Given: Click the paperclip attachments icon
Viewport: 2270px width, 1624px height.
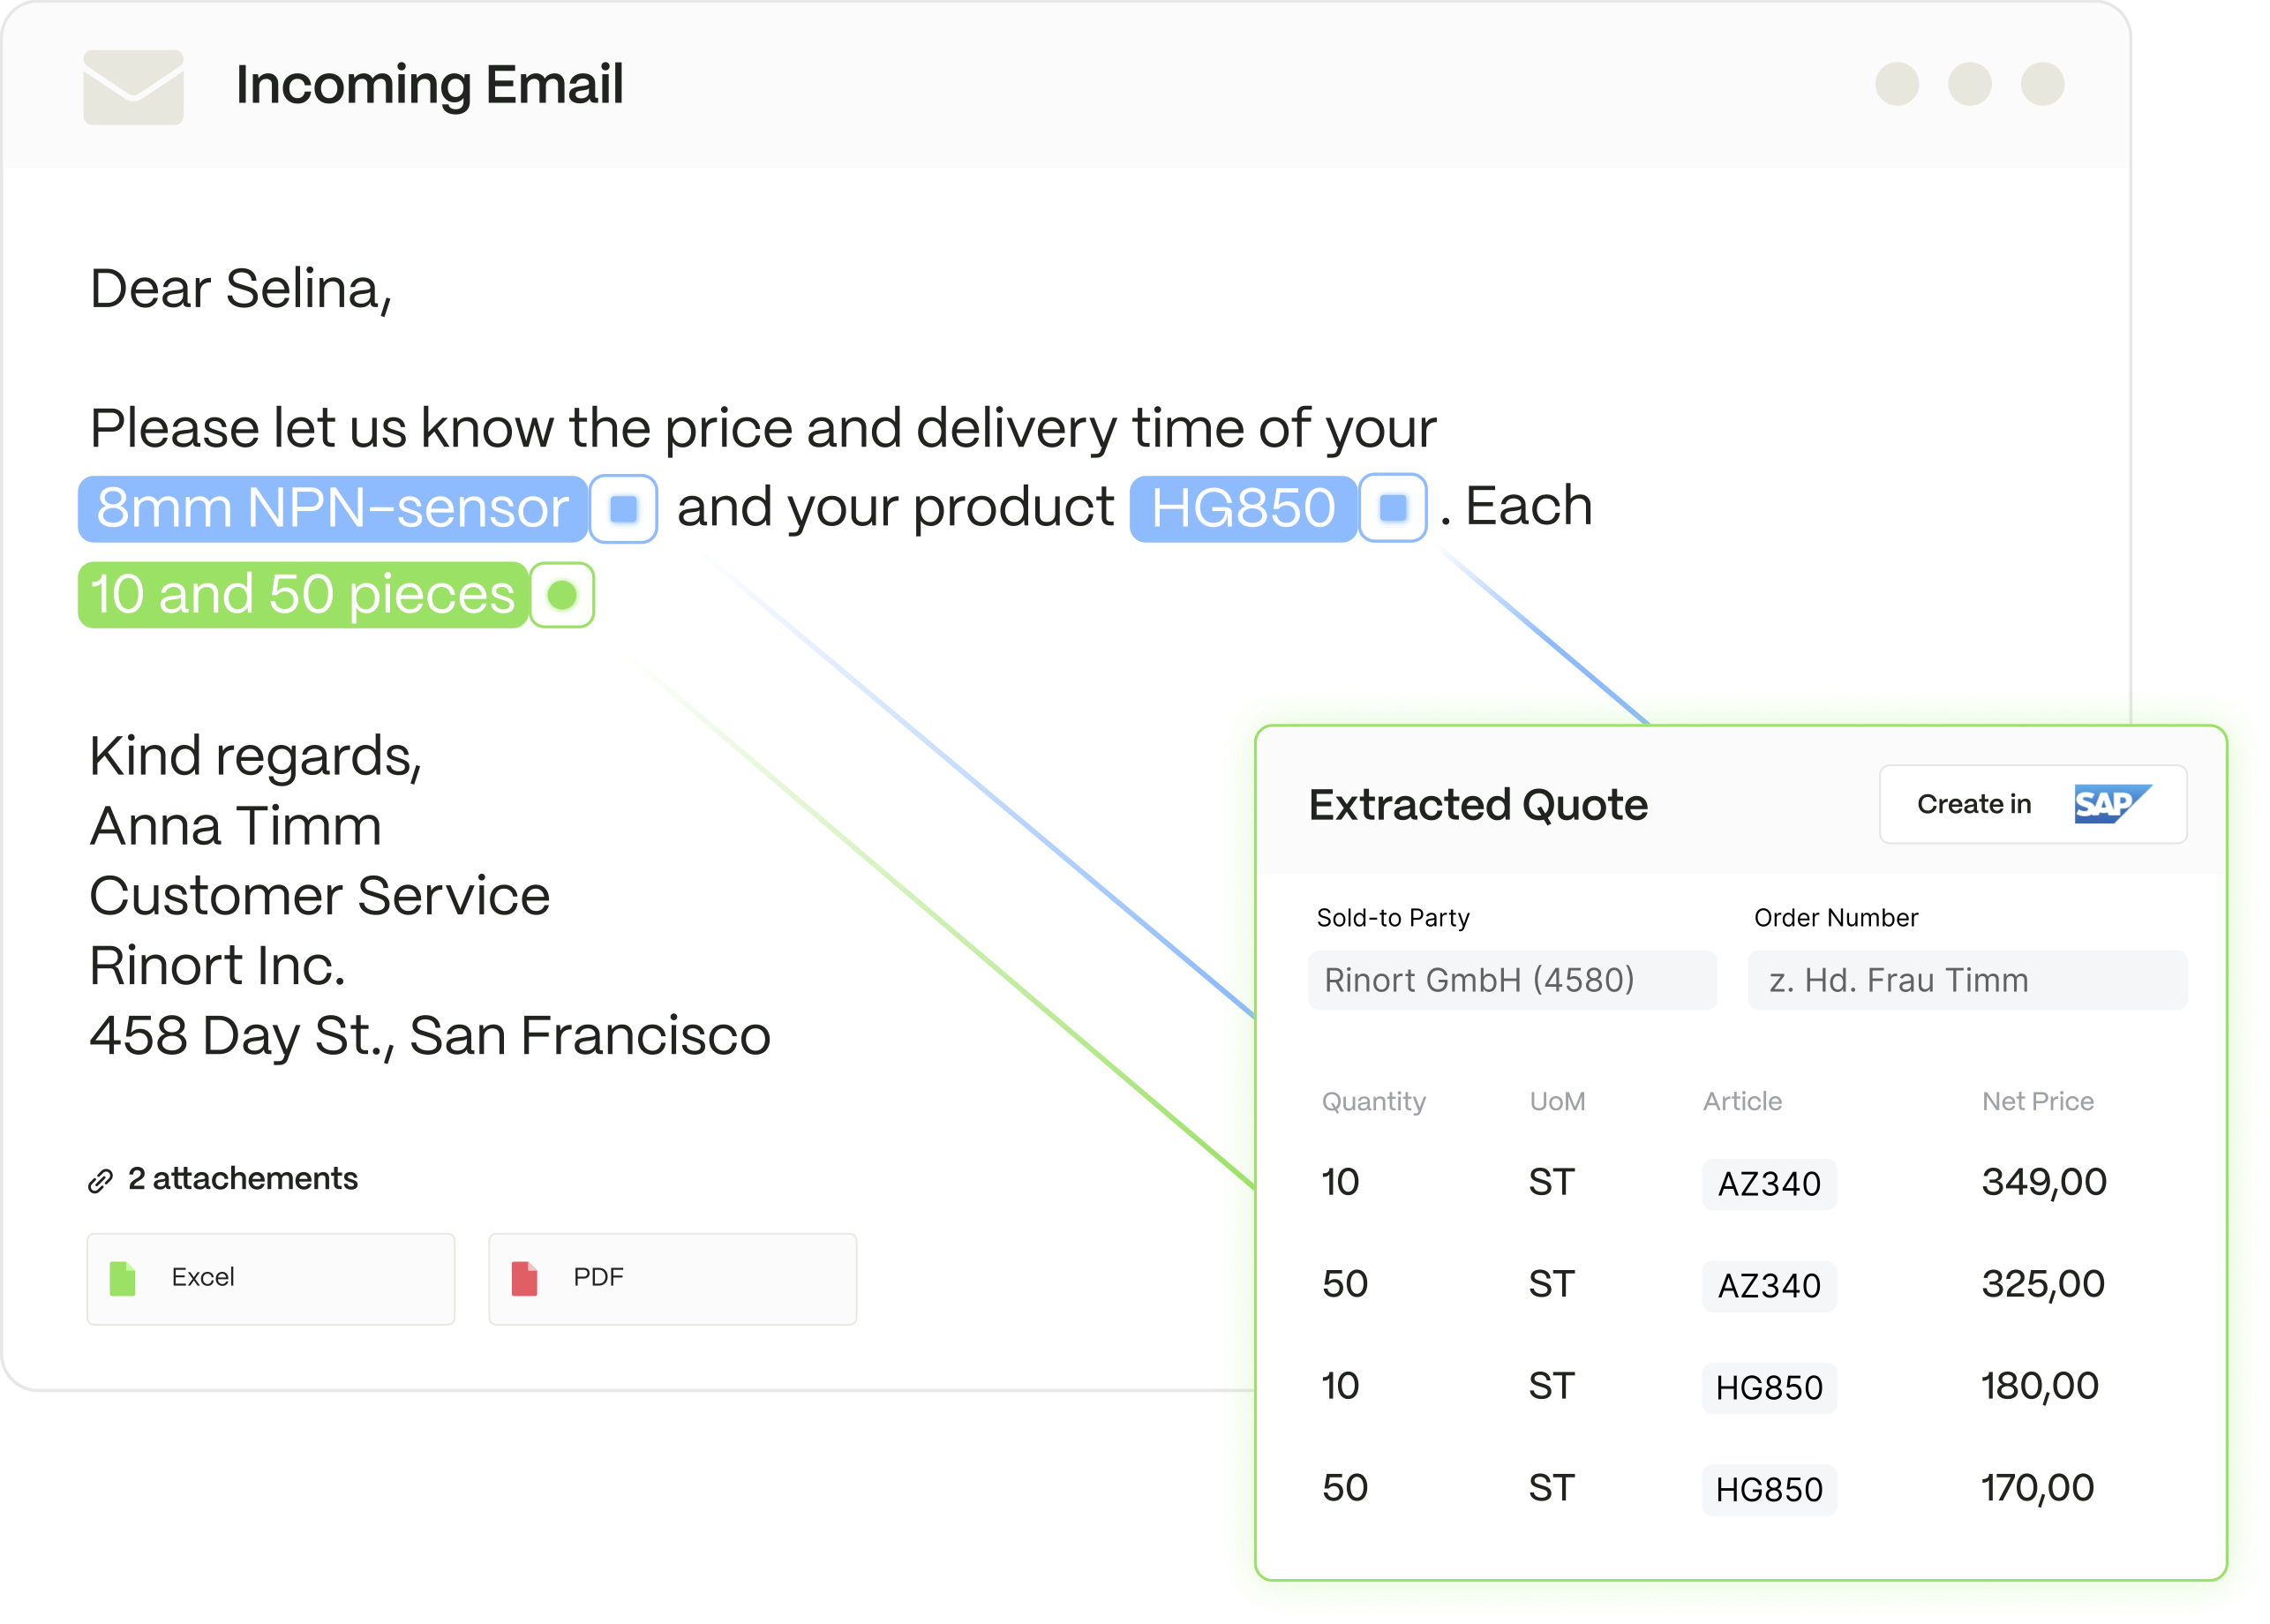Looking at the screenshot, I should point(100,1181).
